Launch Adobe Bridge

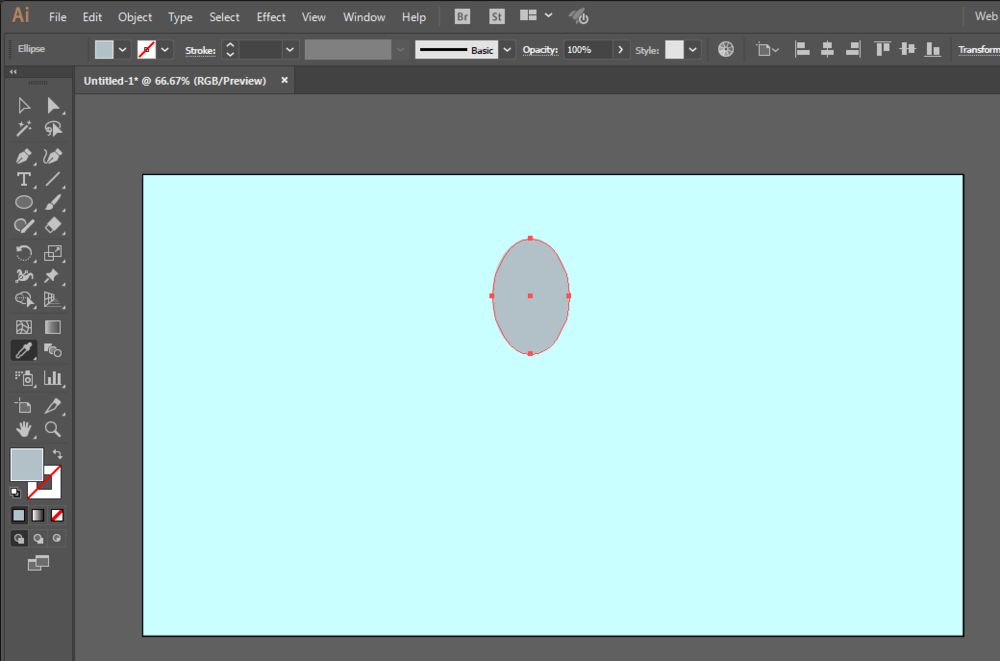pyautogui.click(x=462, y=17)
